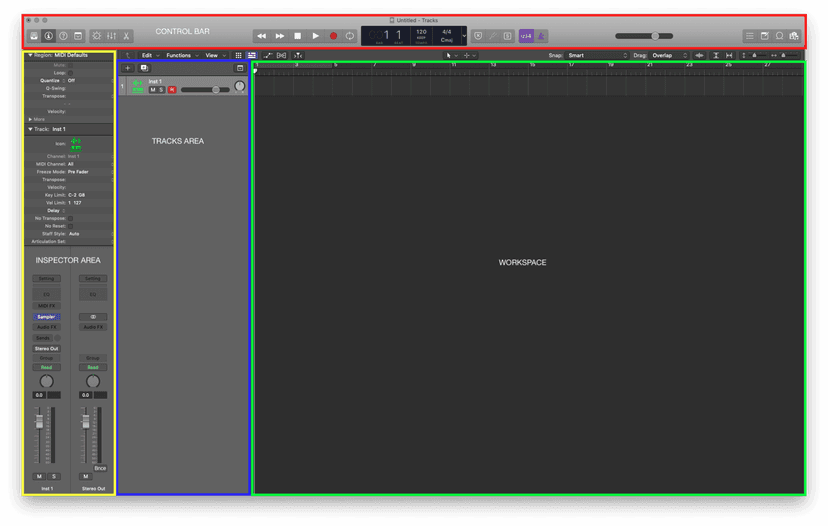Toggle the Replace mode button
Screen dimensions: 828x526
(478, 36)
